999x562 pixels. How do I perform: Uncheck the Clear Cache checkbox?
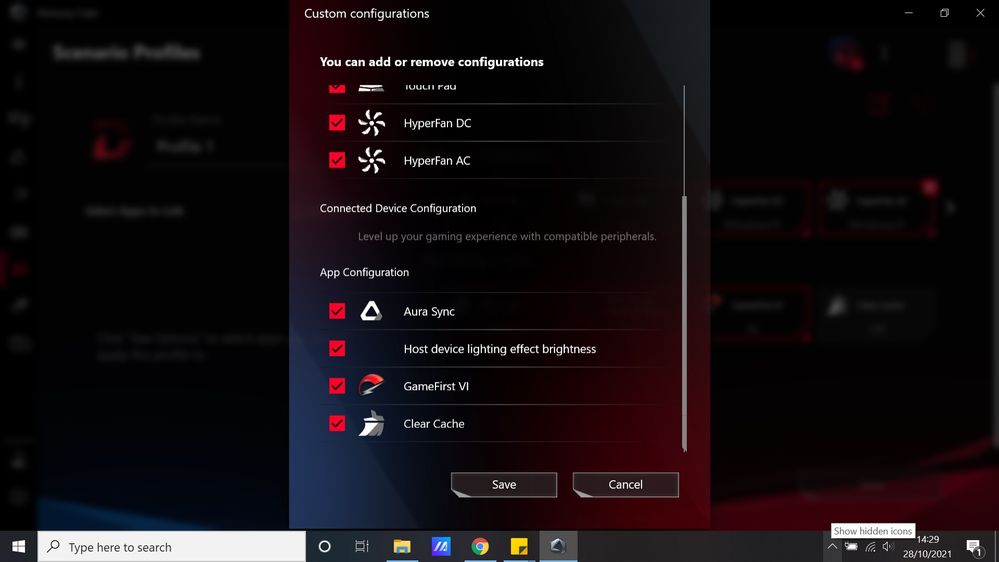[x=337, y=423]
